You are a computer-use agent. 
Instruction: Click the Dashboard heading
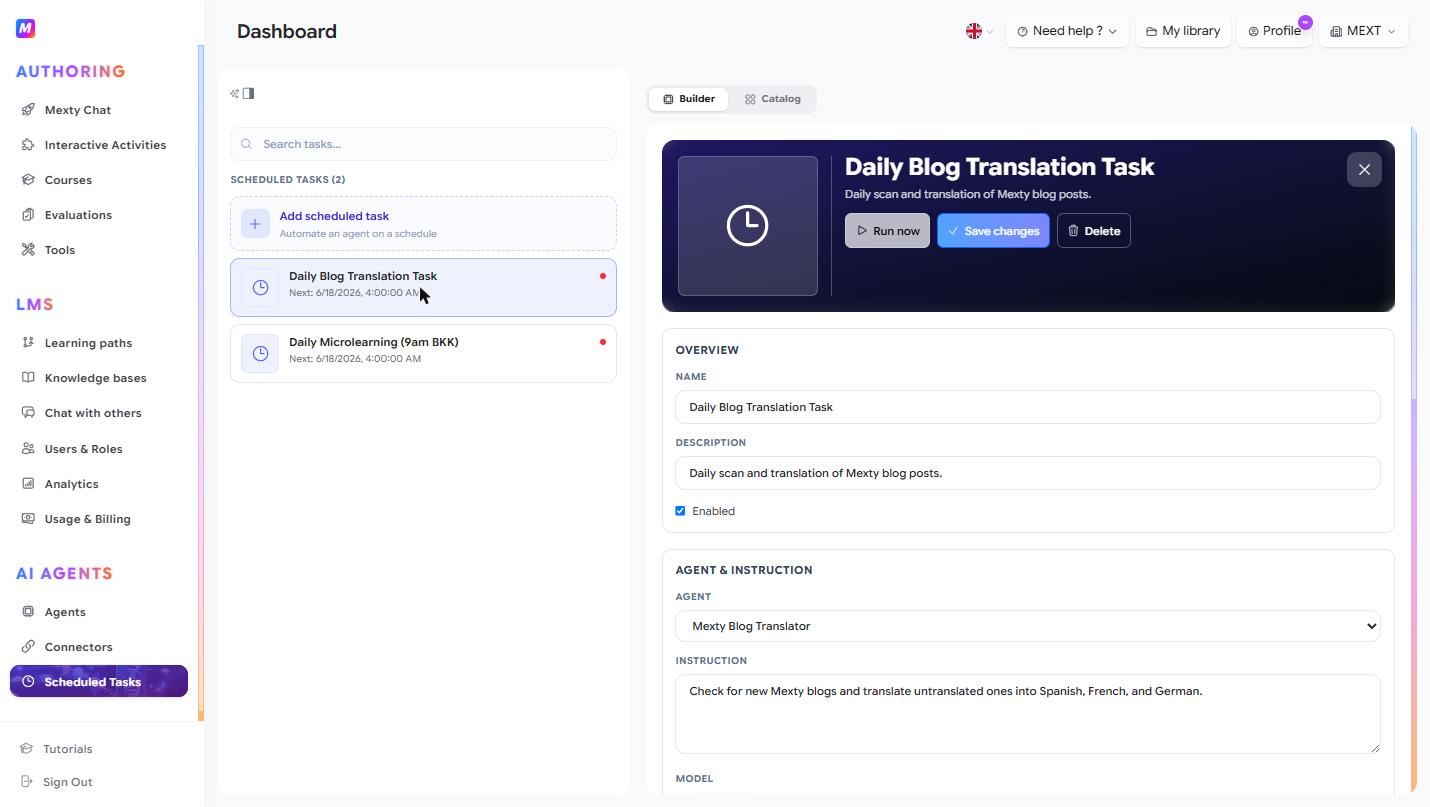[287, 31]
